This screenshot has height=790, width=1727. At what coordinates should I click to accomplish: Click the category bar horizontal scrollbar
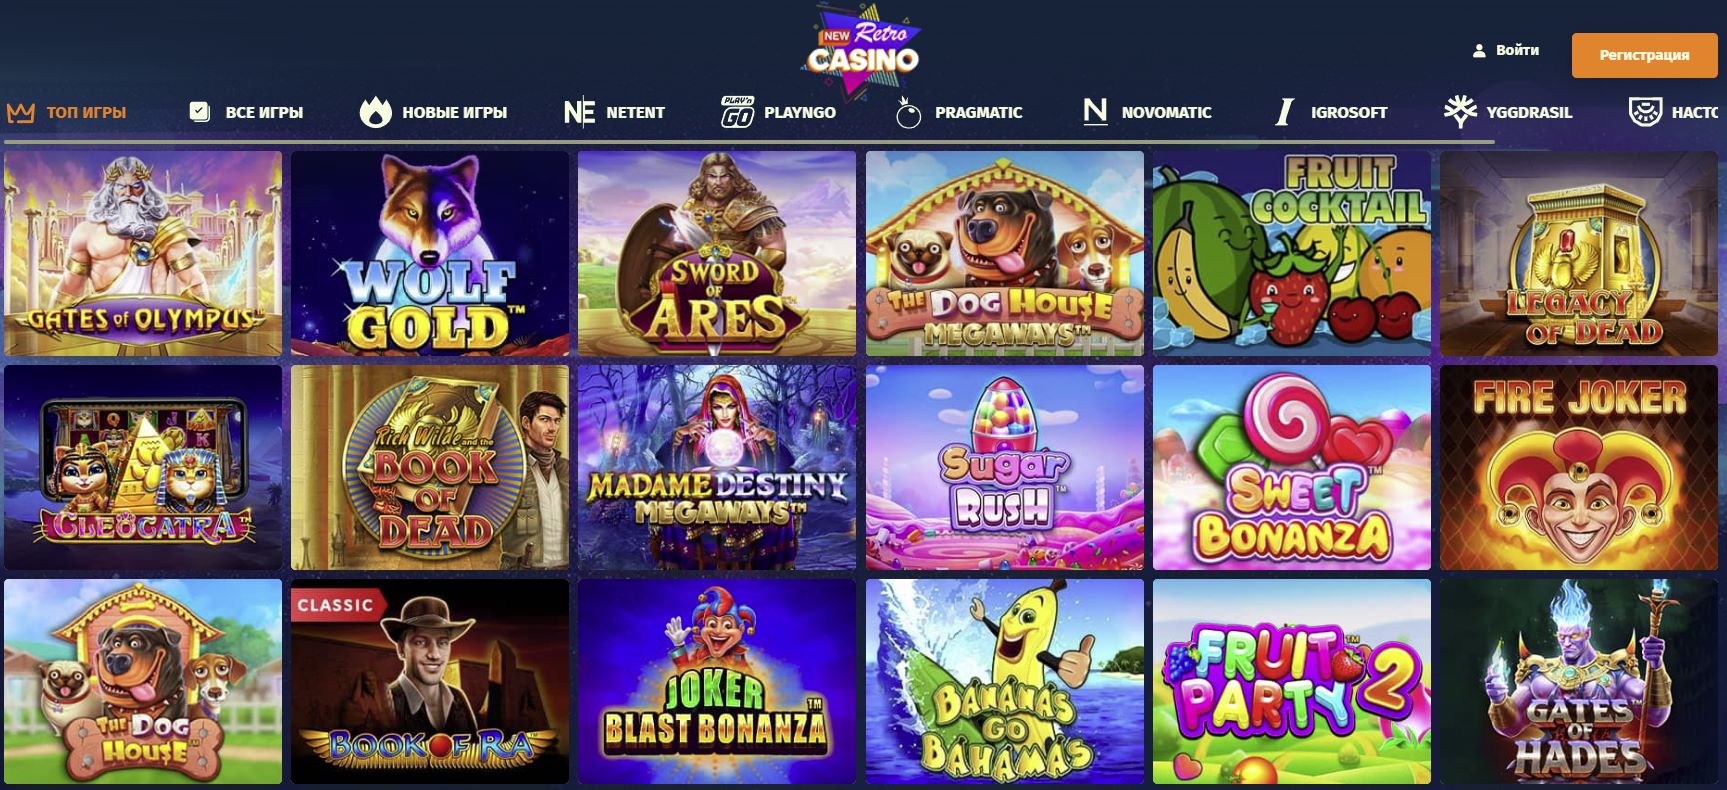click(748, 142)
